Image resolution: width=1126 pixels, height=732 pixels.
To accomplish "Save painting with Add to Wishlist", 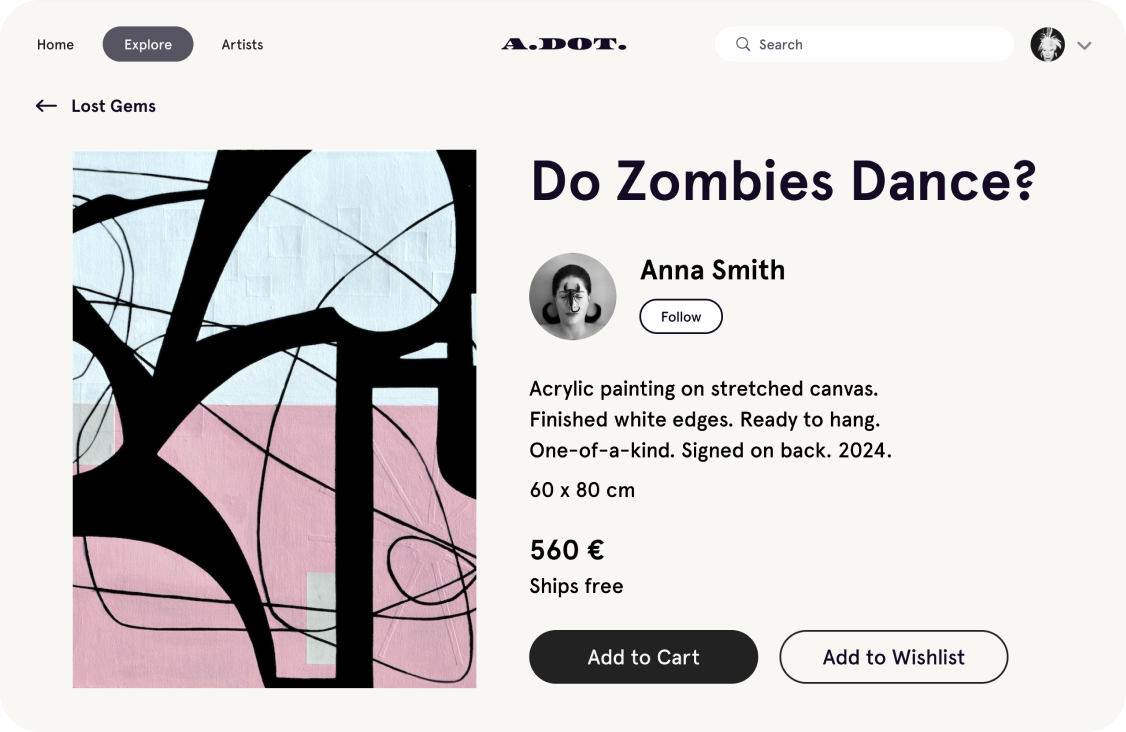I will pyautogui.click(x=893, y=657).
